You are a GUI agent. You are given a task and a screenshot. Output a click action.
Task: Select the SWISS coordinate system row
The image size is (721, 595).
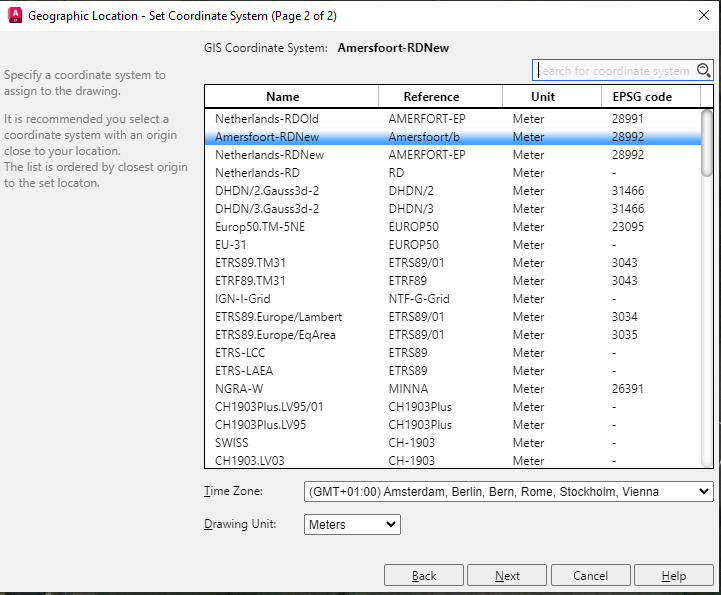pyautogui.click(x=232, y=443)
